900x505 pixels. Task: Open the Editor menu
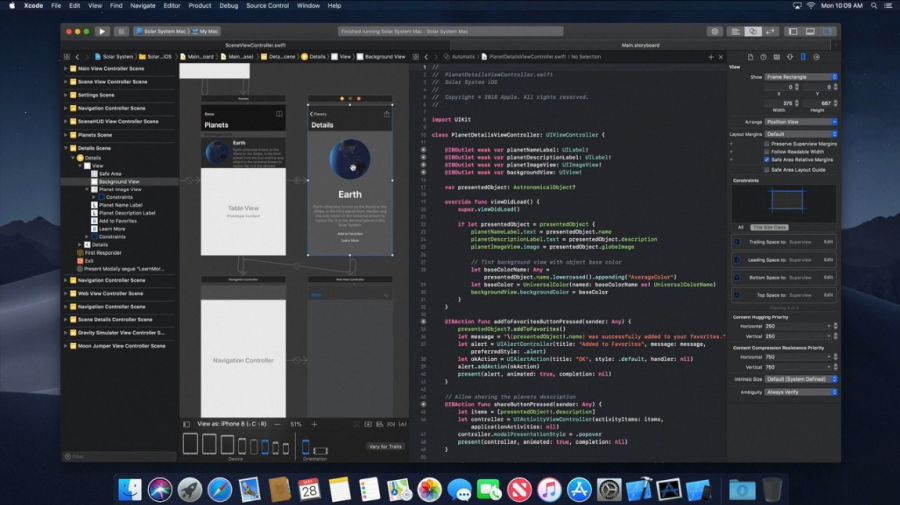coord(172,6)
